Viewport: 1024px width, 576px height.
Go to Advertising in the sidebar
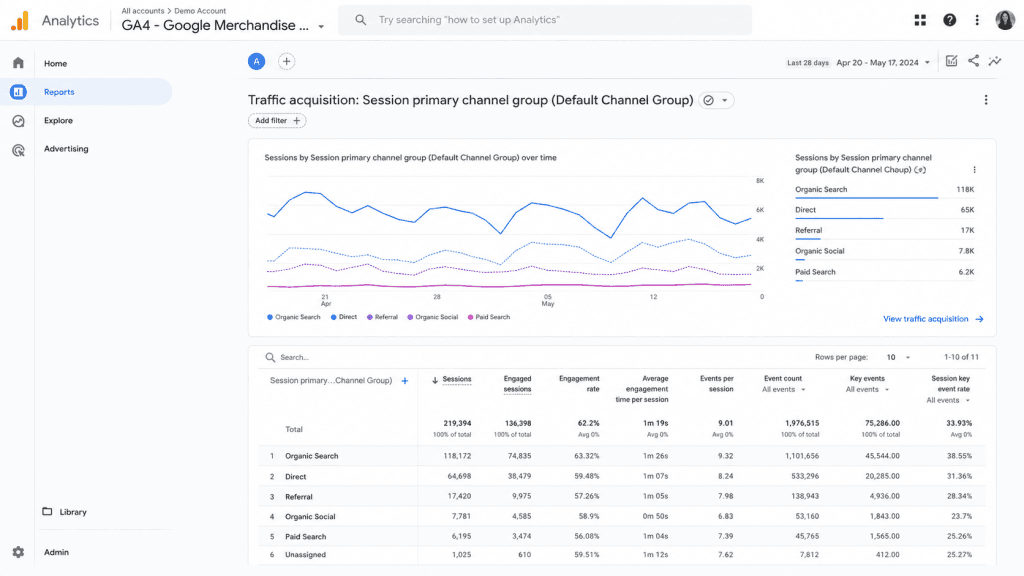(66, 149)
